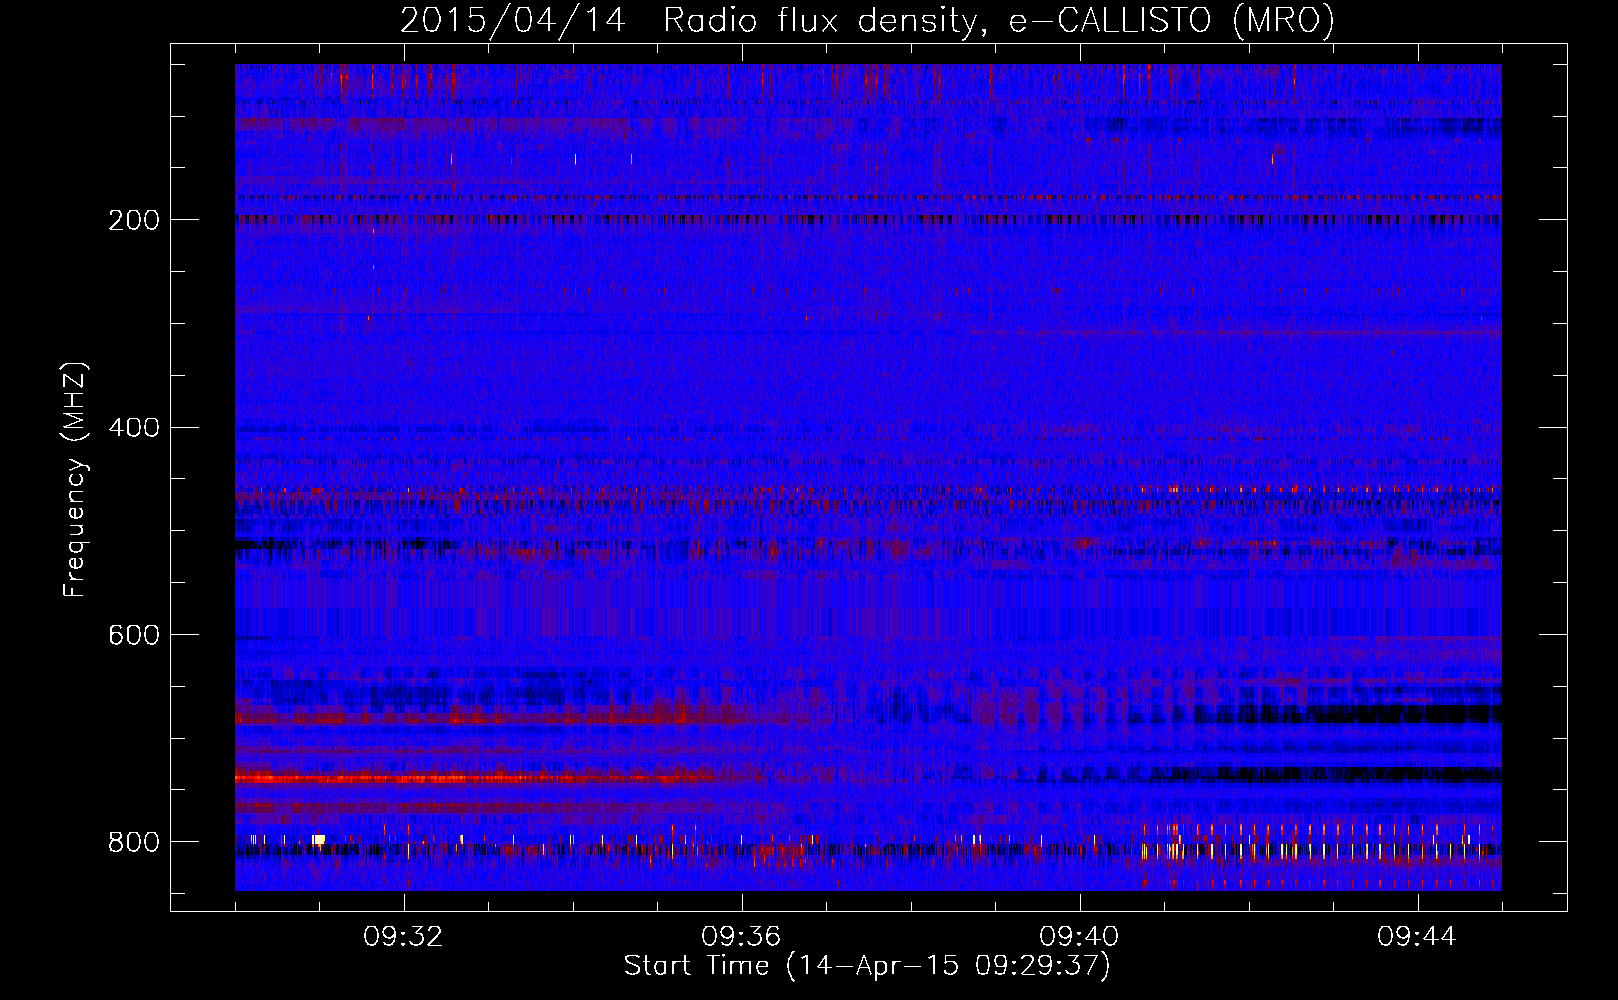Click the 600 frequency tick label
Image resolution: width=1618 pixels, height=1000 pixels.
[x=134, y=635]
